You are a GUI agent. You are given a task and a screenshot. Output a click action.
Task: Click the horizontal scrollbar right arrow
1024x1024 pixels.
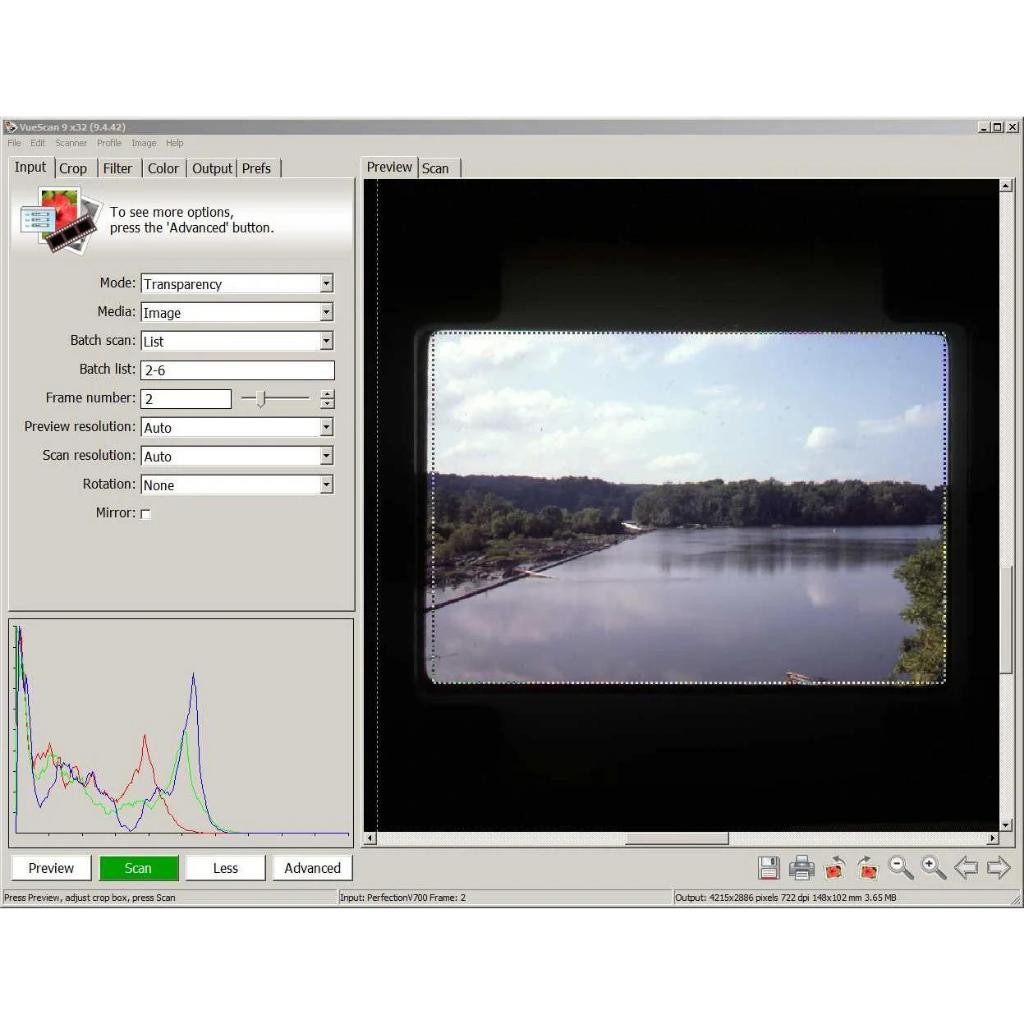click(993, 838)
